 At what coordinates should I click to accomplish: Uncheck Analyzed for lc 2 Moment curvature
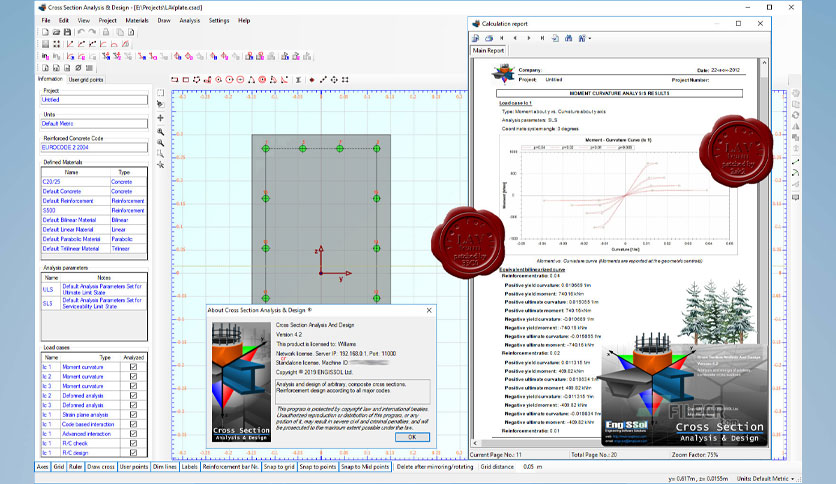click(133, 376)
